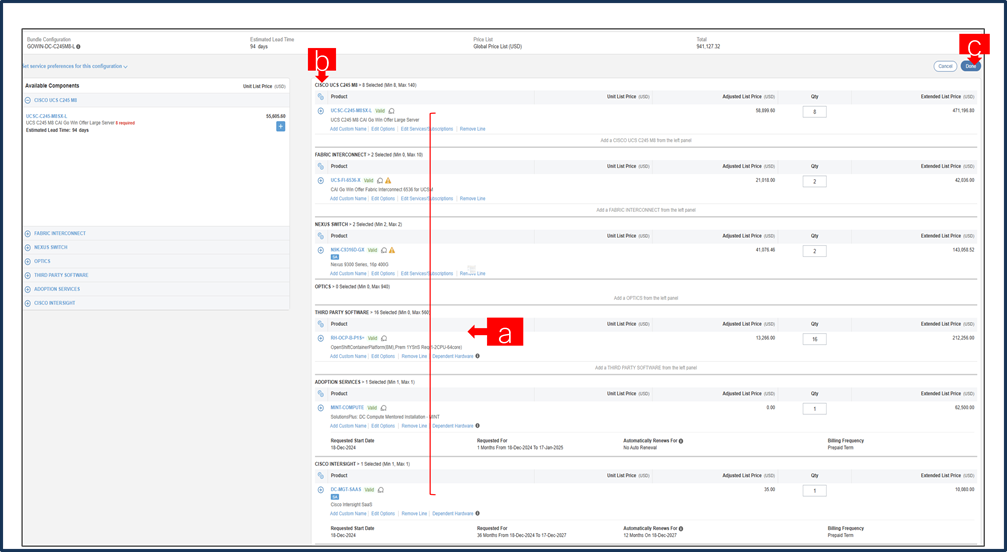
Task: Expand the CISCO INTERSIGHT component group
Action: (x=28, y=303)
